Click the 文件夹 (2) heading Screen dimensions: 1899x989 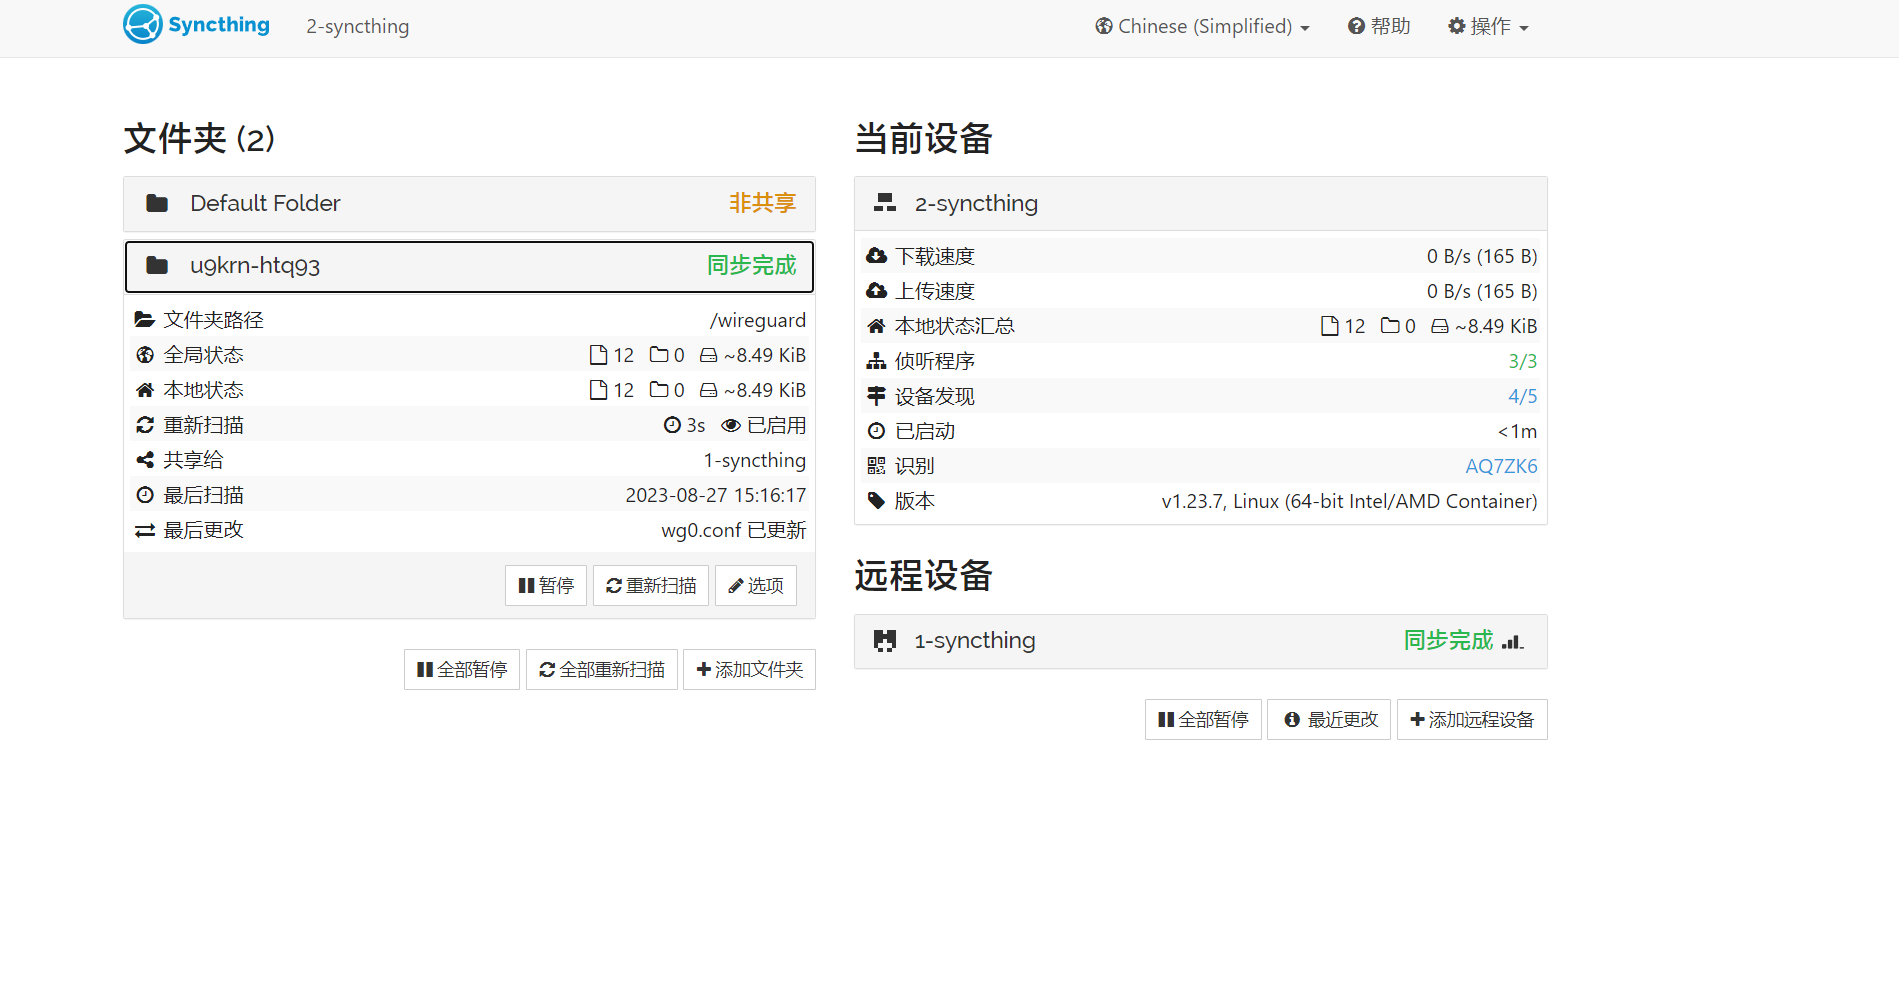(x=199, y=139)
